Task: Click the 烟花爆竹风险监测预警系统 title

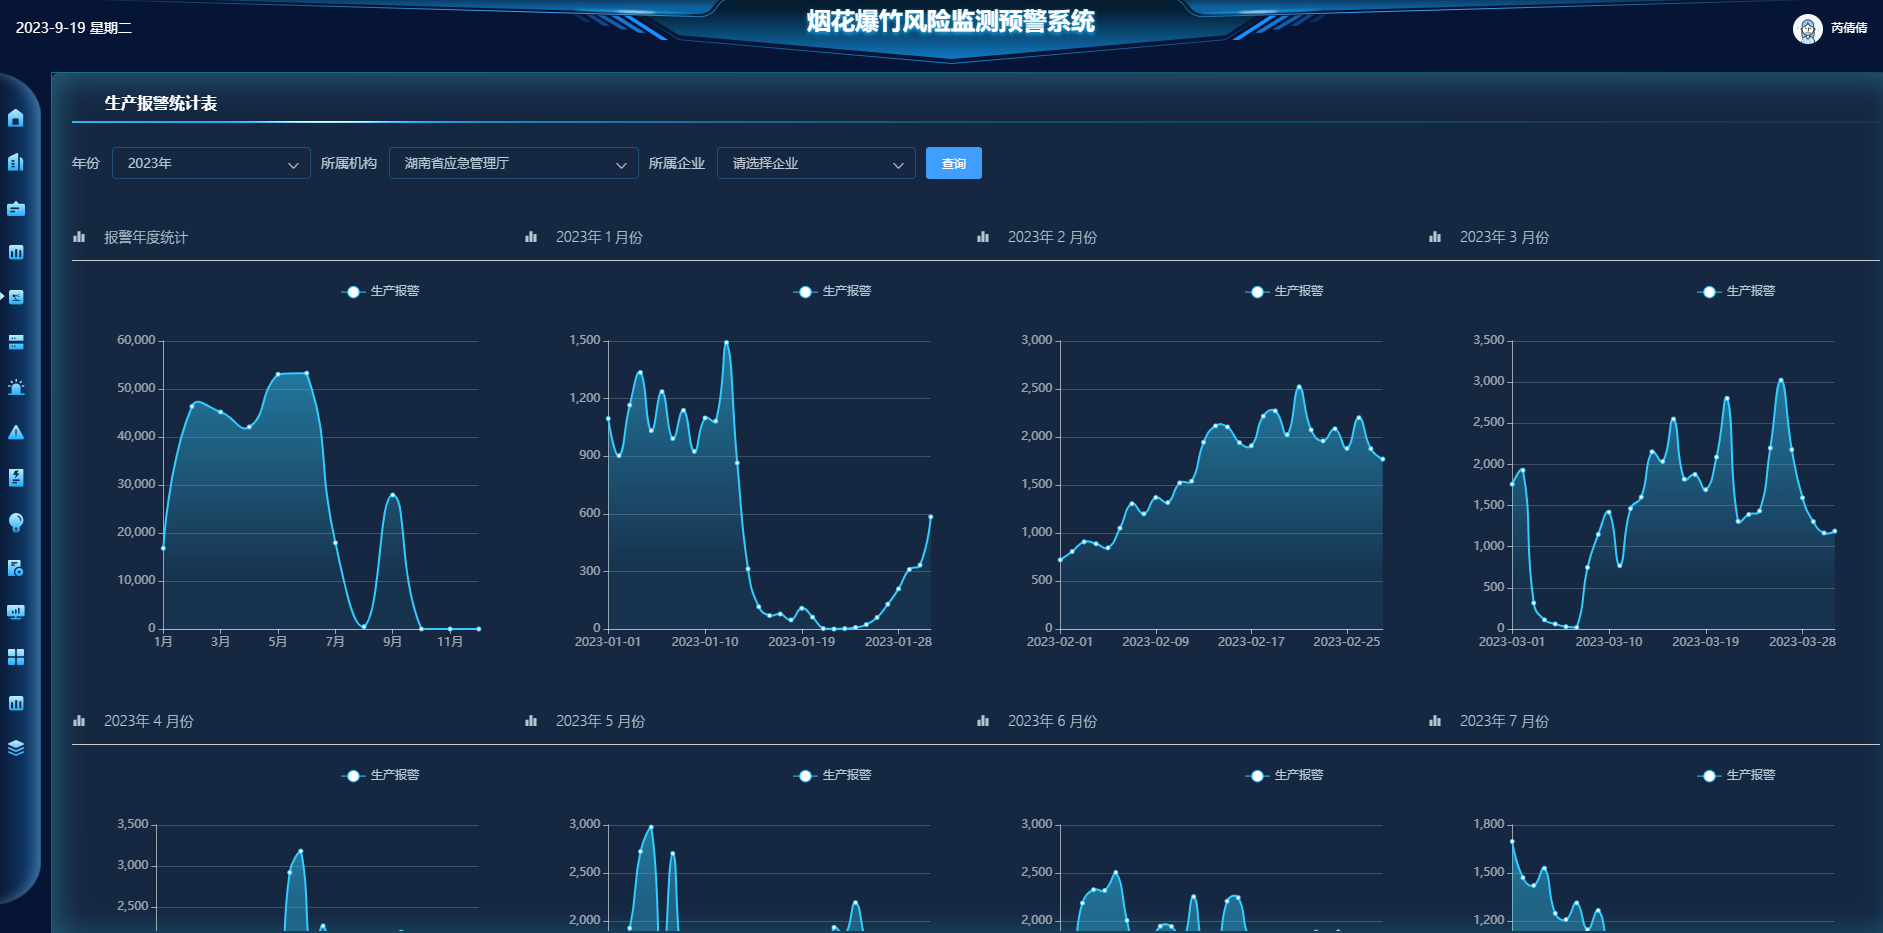Action: coord(951,21)
